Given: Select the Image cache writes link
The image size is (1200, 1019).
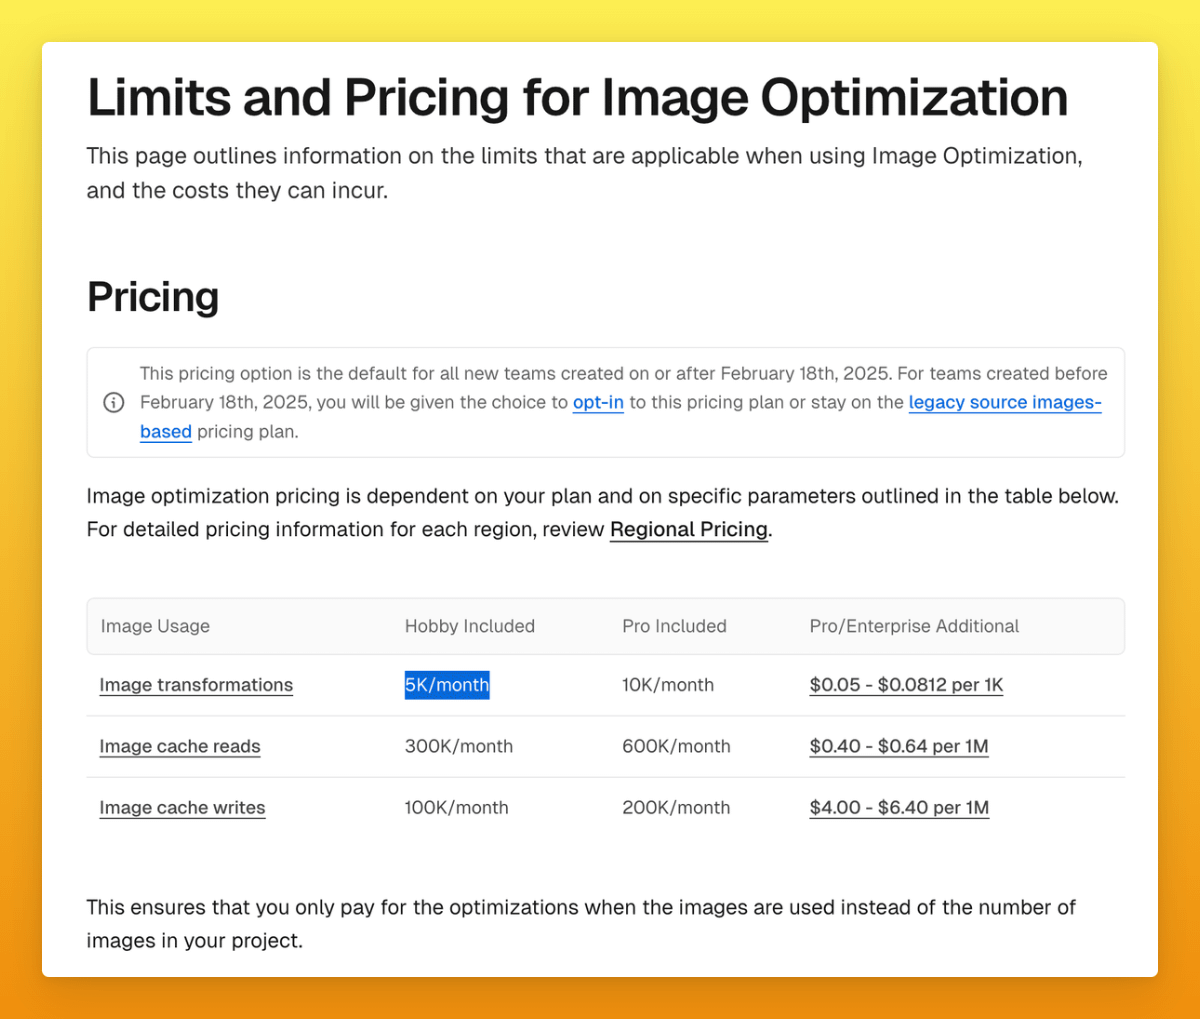Looking at the screenshot, I should coord(182,807).
